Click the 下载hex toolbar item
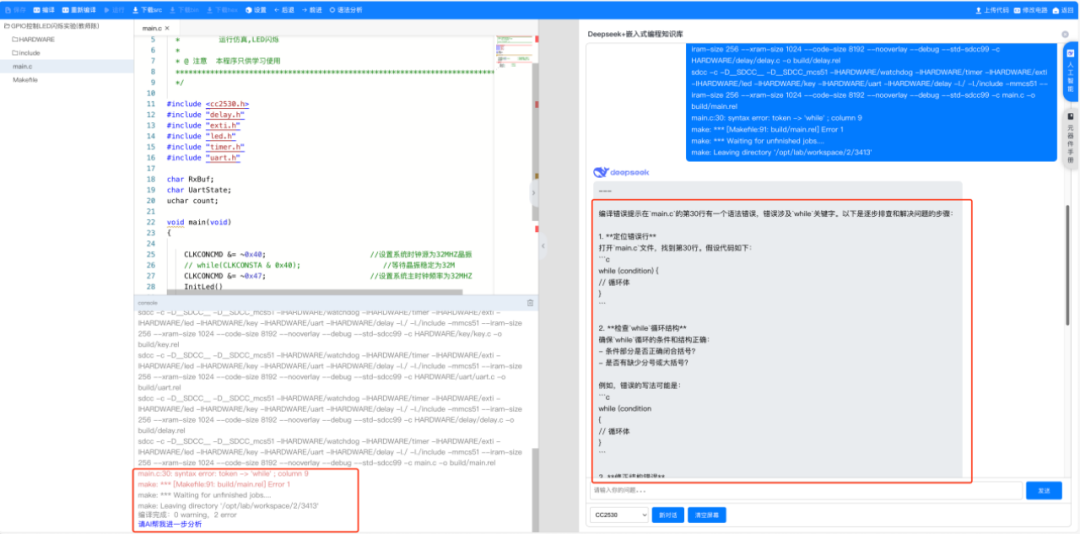1080x534 pixels. [222, 10]
